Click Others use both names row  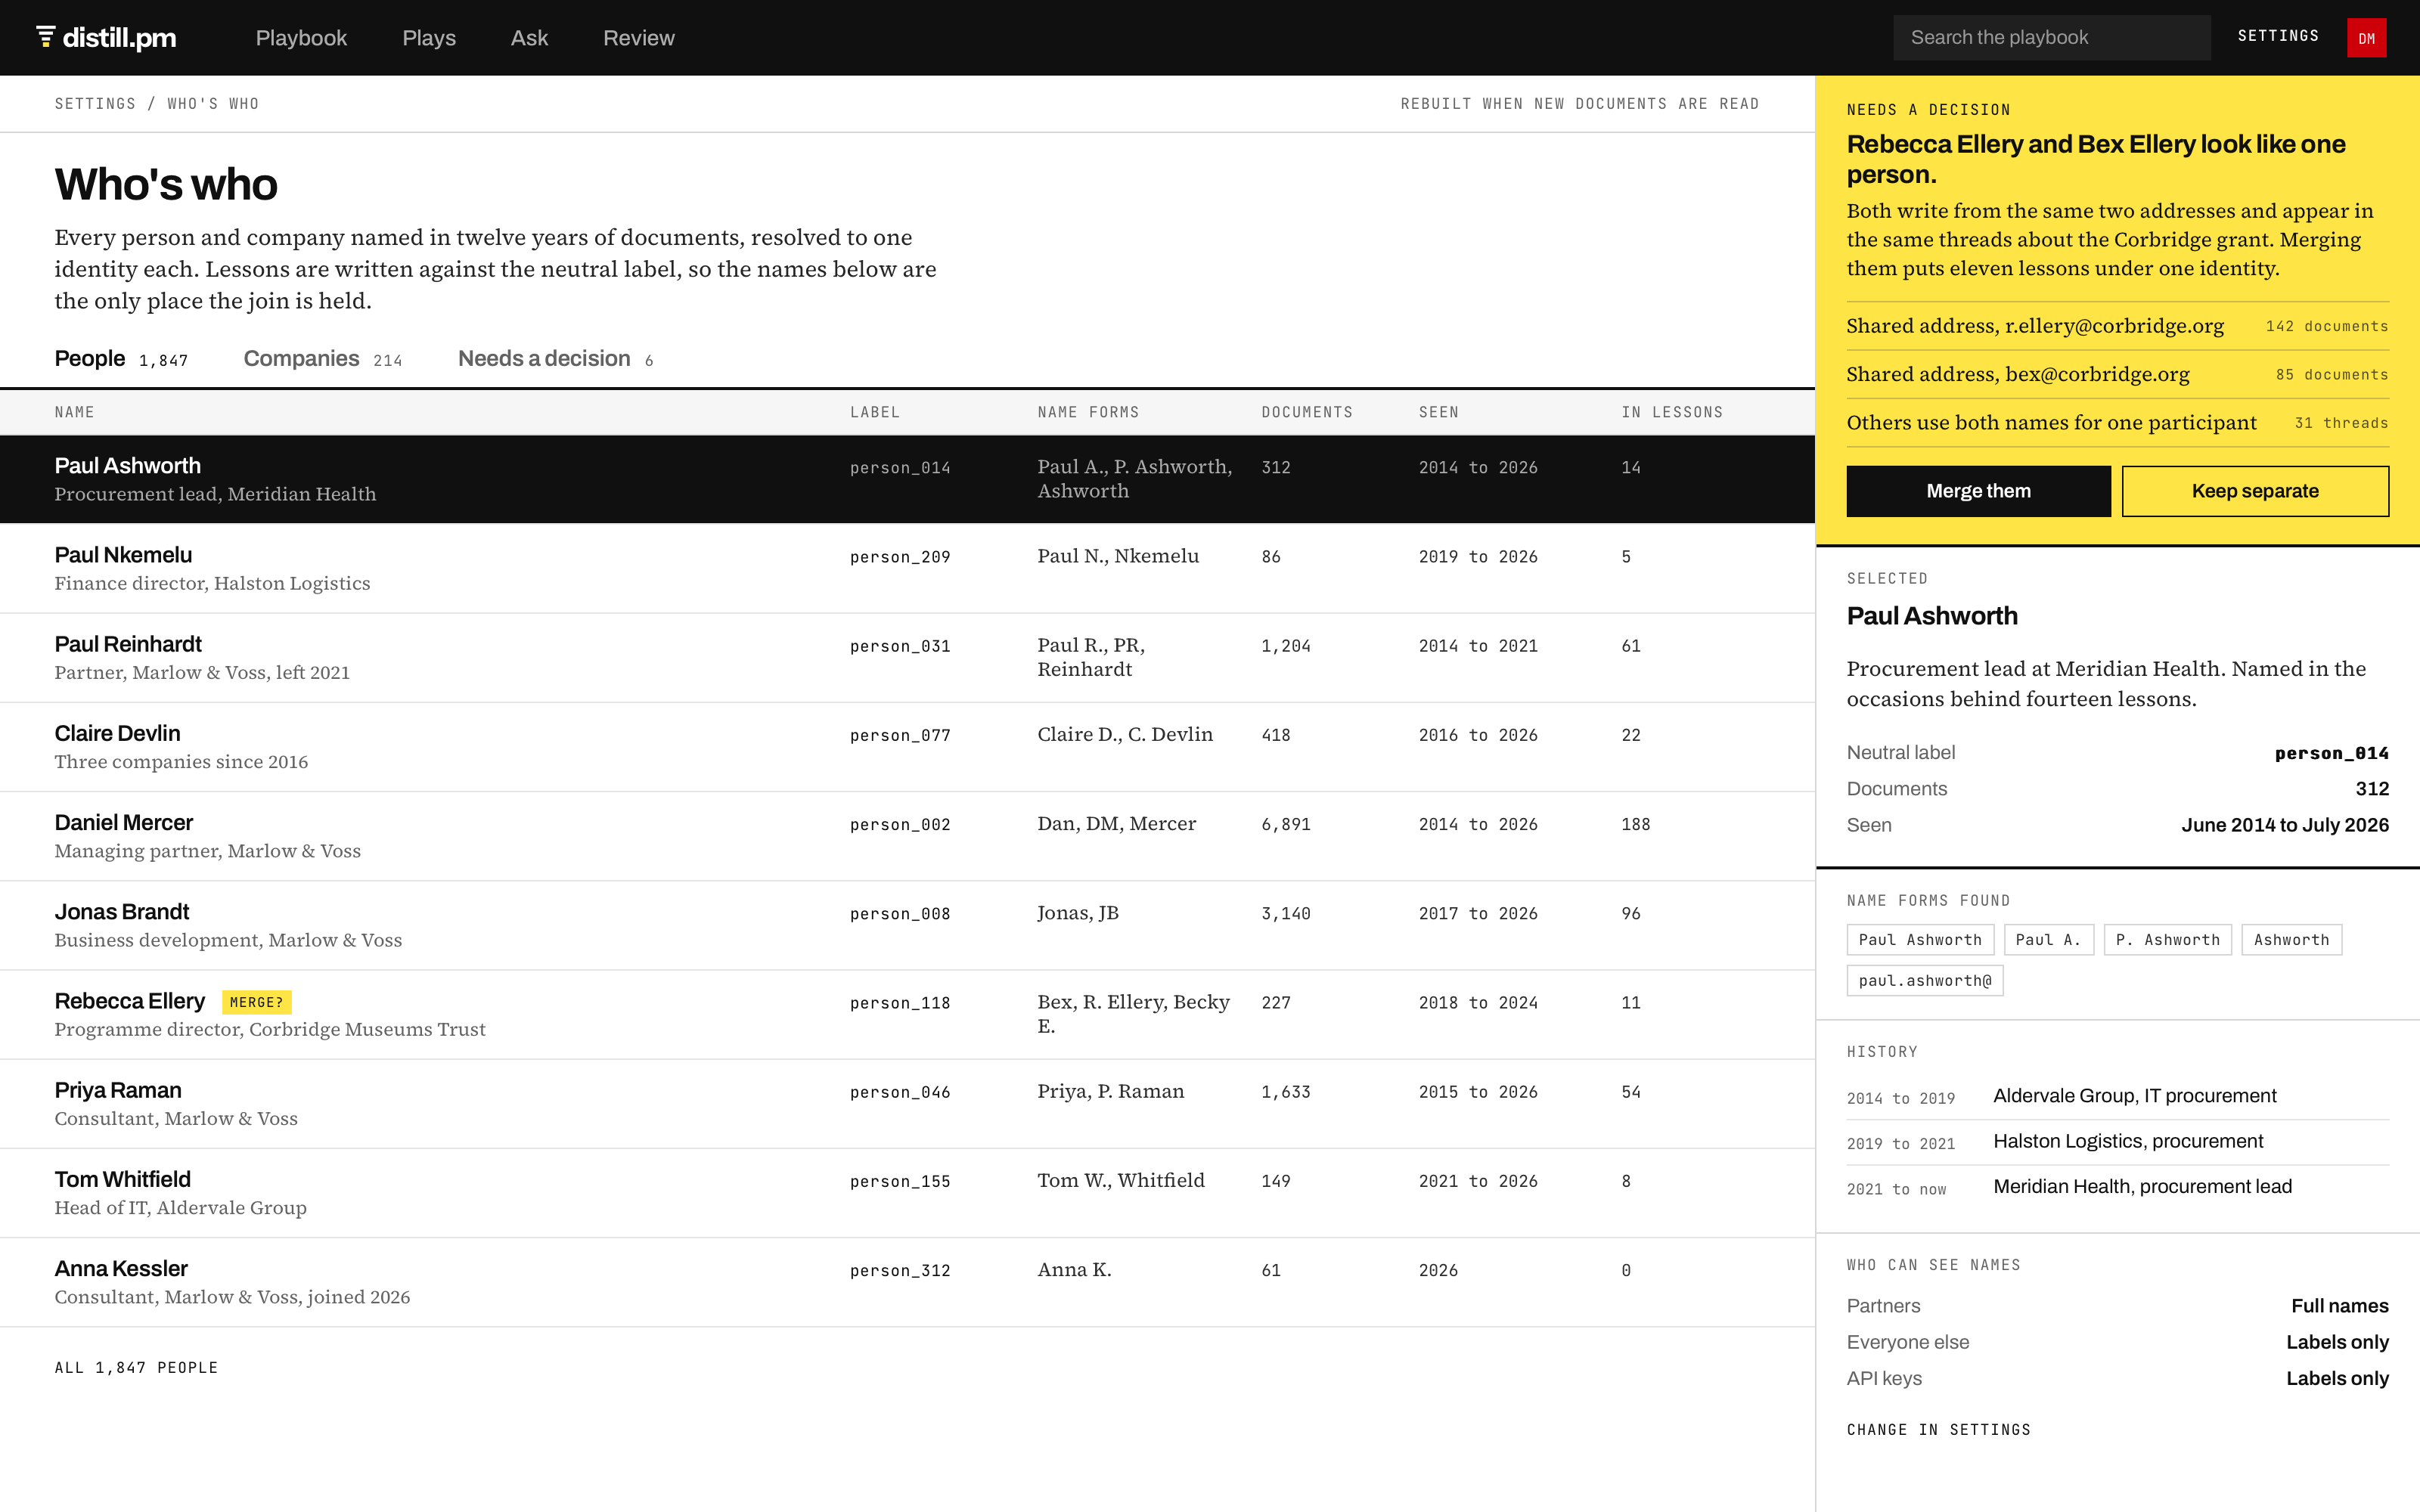[x=2117, y=423]
